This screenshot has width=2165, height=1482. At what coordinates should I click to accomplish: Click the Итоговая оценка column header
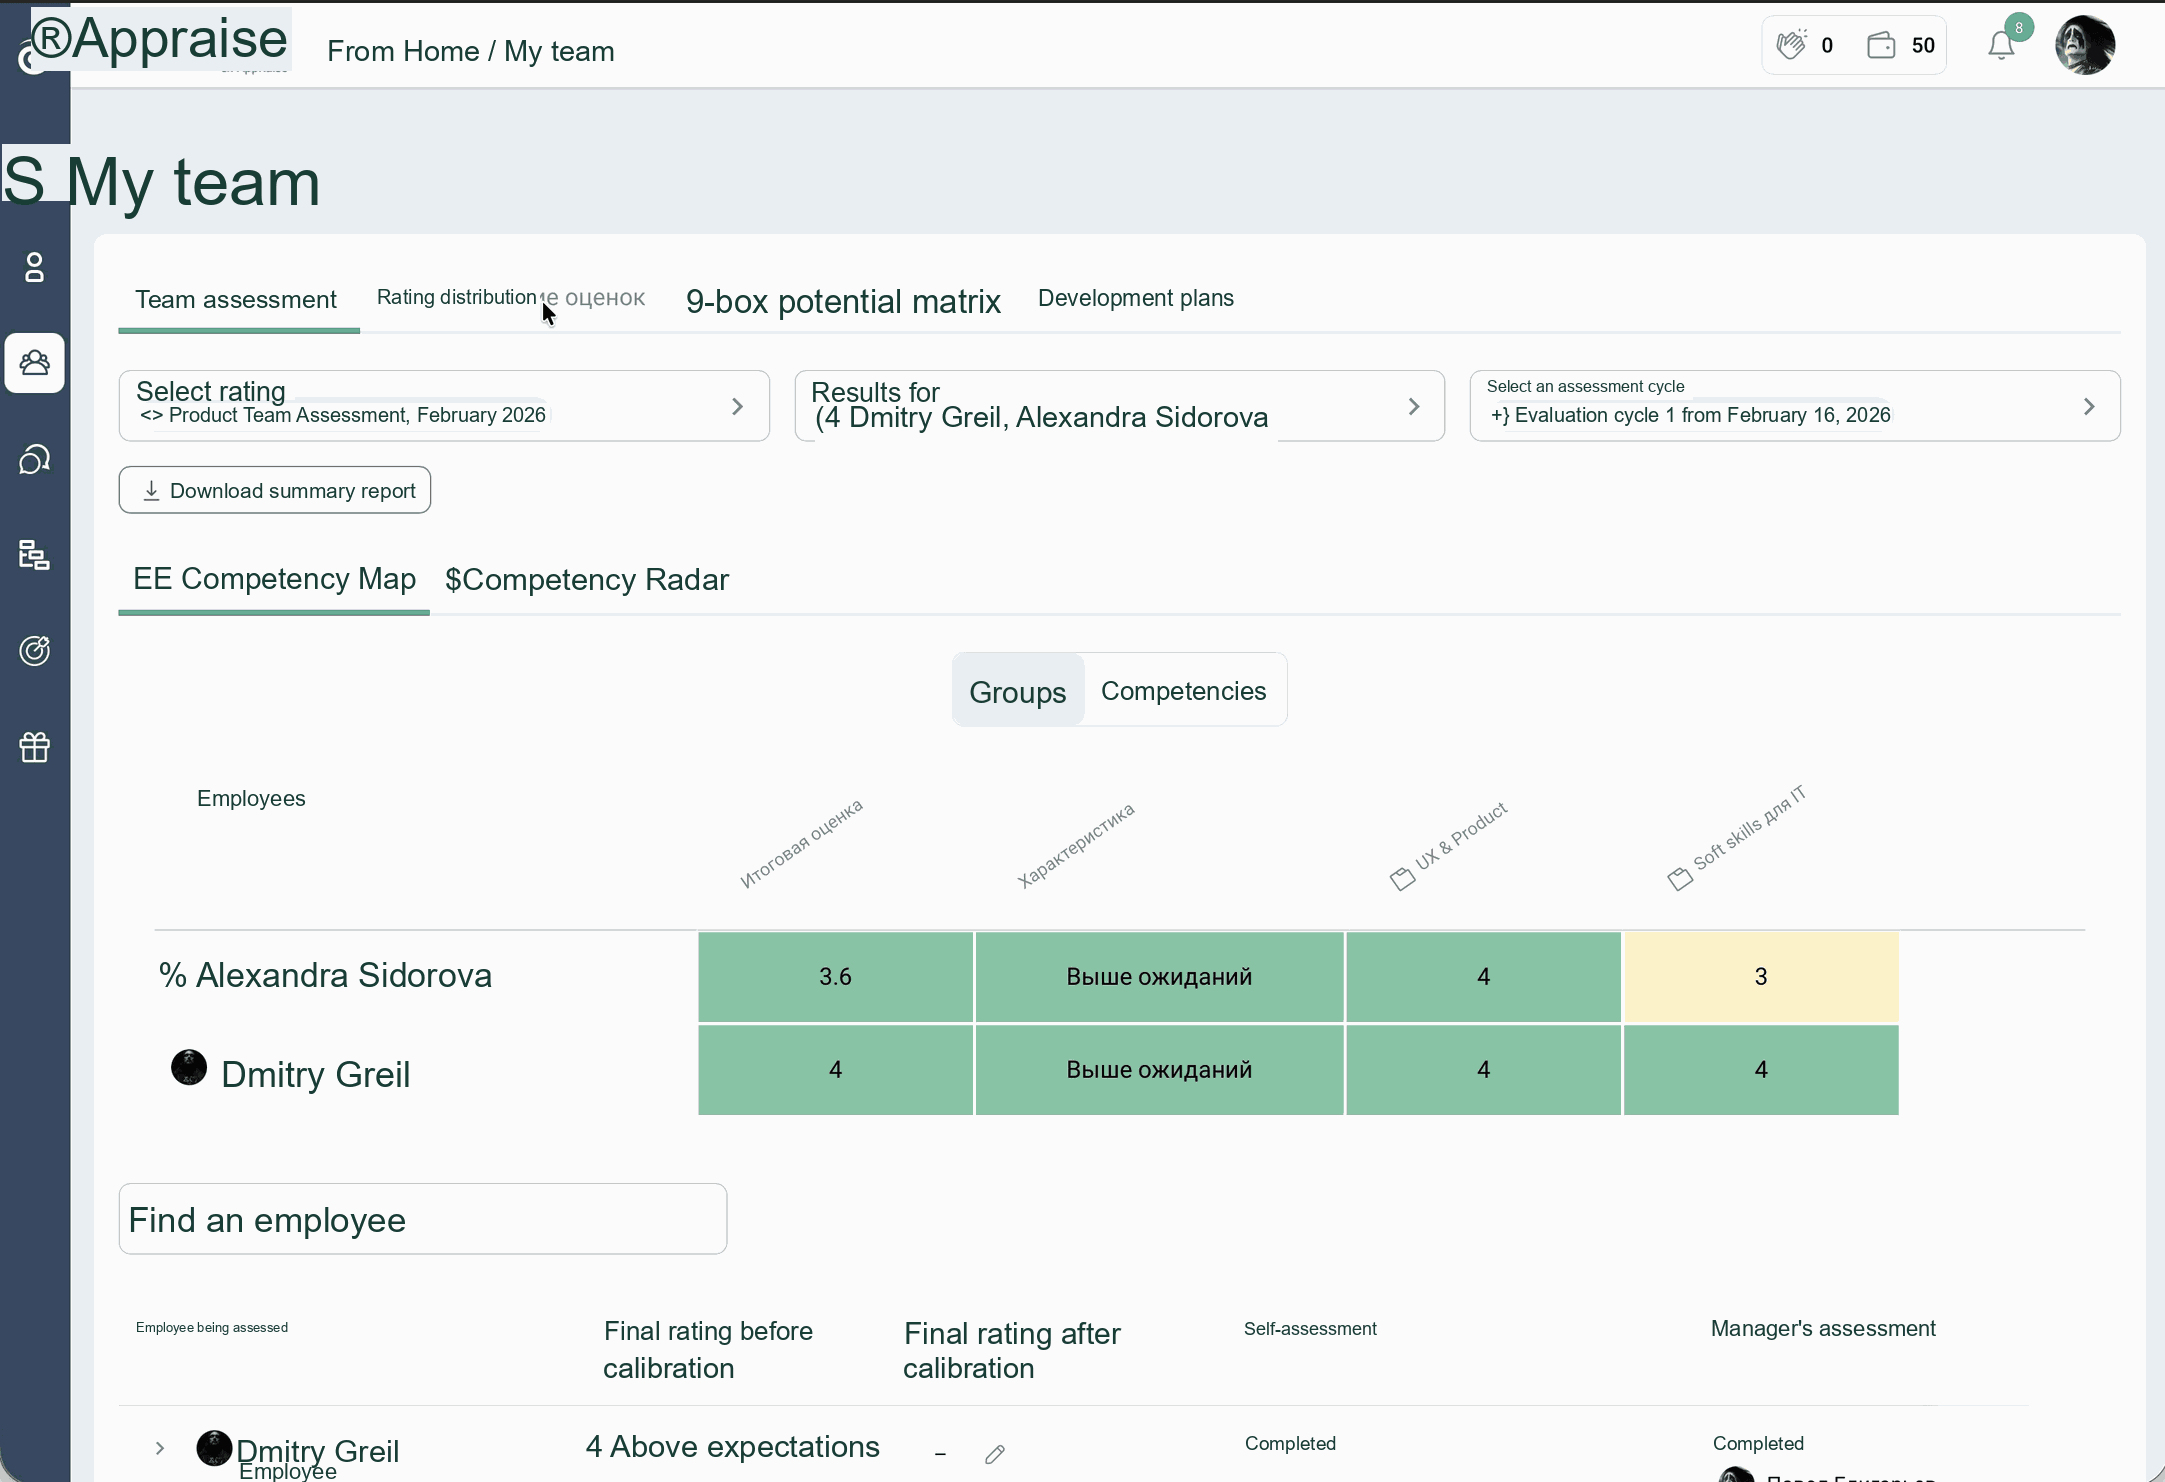tap(801, 844)
